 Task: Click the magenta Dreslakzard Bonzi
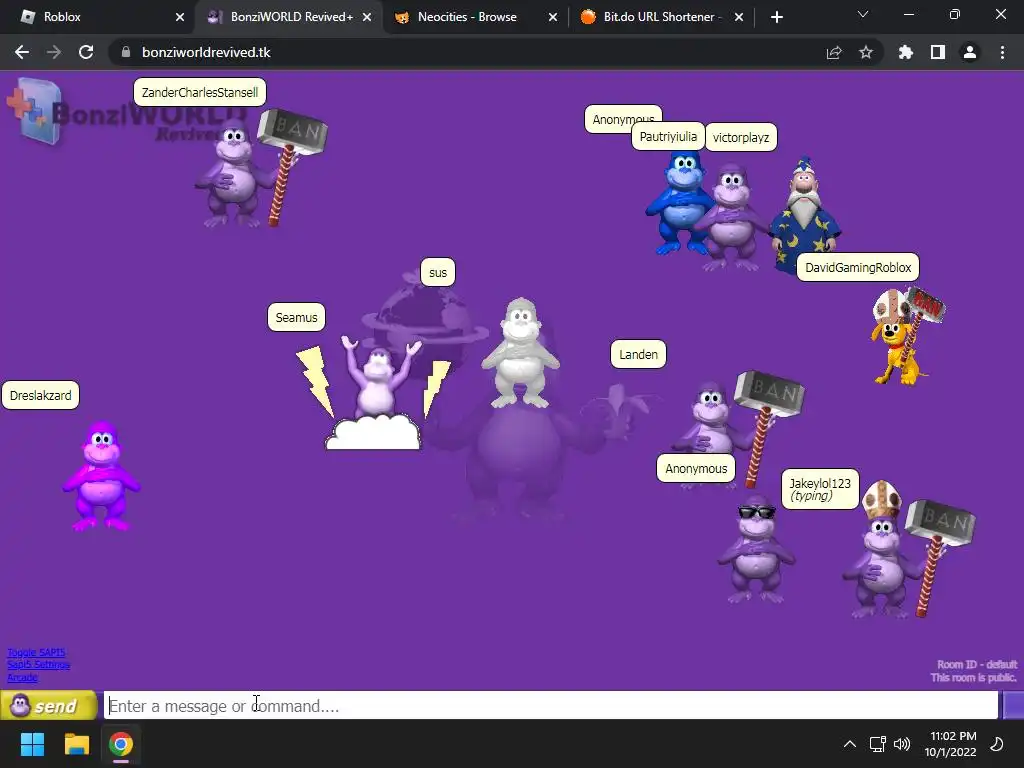101,475
